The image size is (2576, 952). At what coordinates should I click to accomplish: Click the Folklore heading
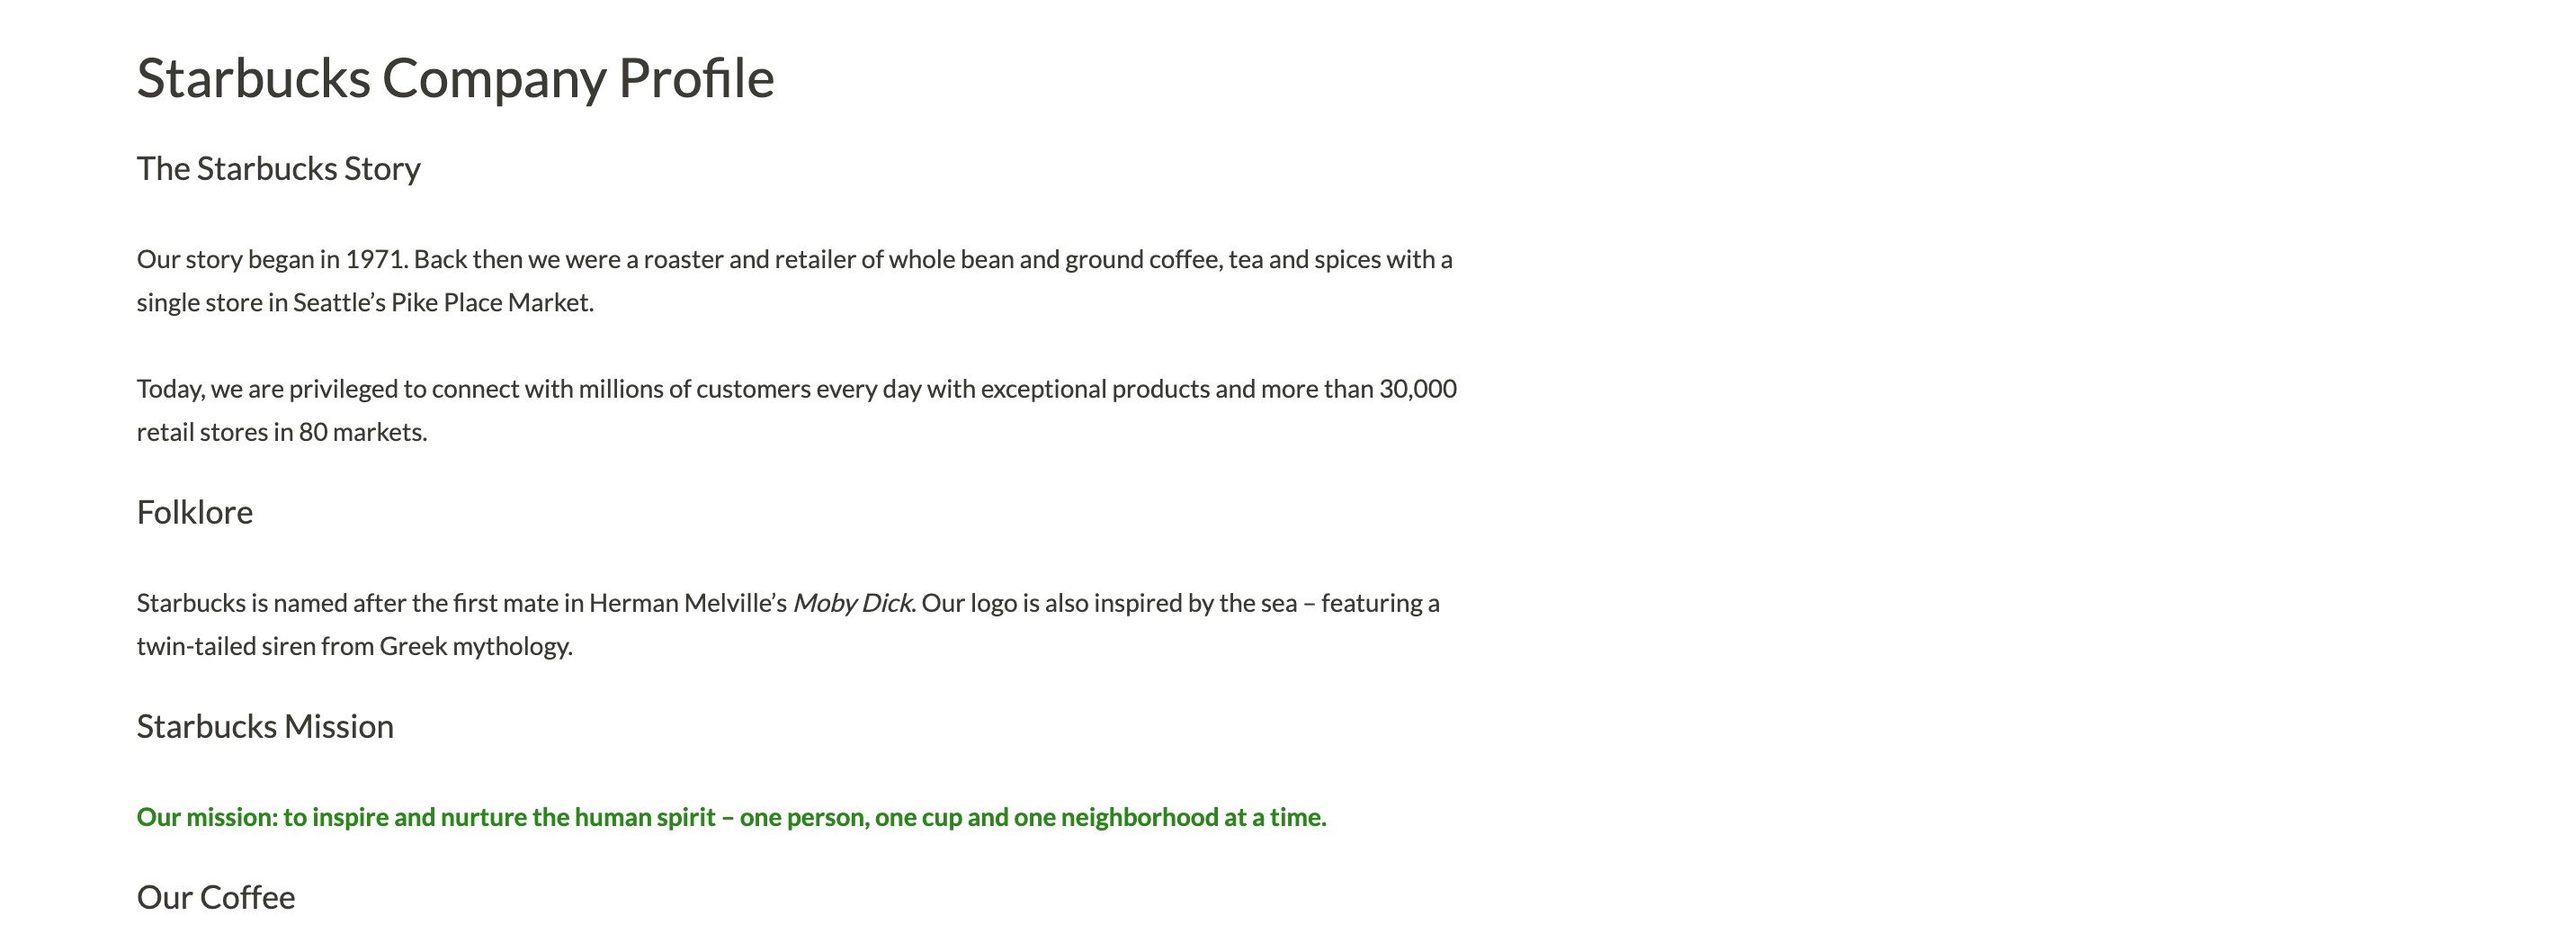[x=195, y=512]
